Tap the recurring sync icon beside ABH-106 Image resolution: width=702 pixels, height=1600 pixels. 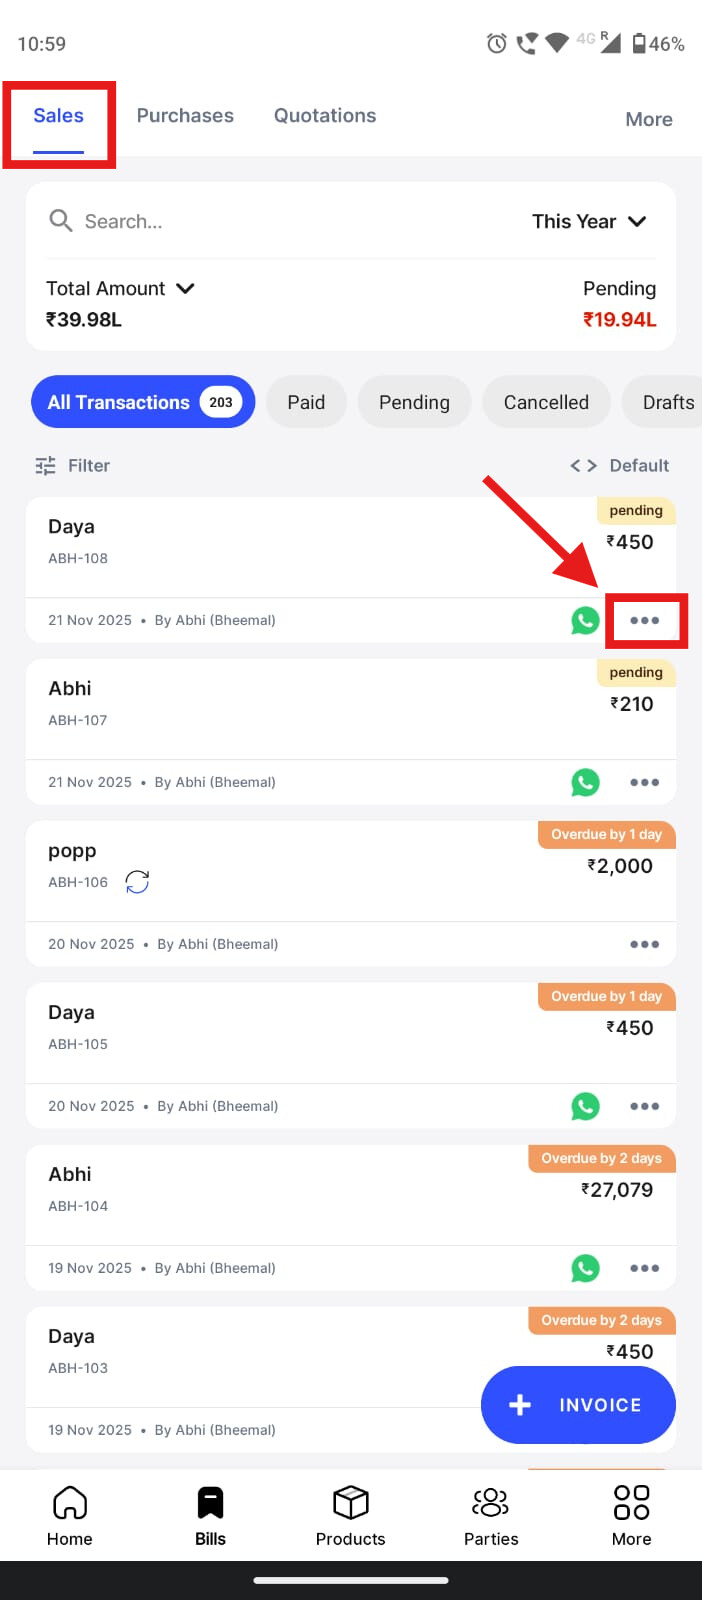pyautogui.click(x=137, y=882)
